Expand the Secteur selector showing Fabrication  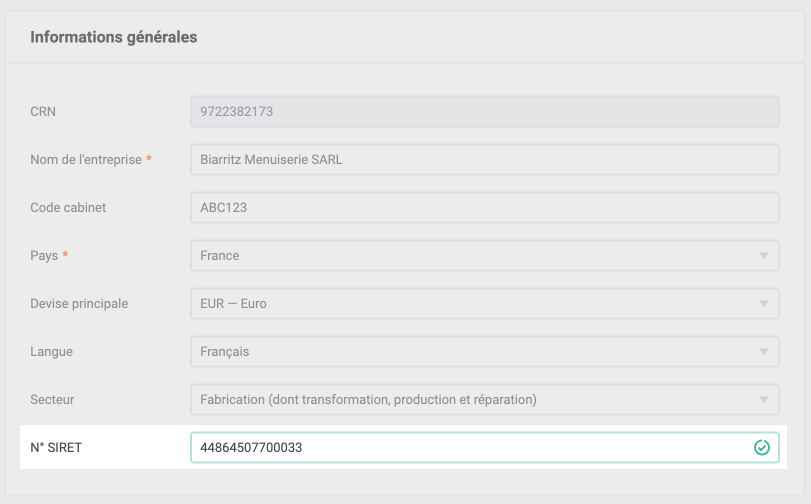tap(485, 399)
